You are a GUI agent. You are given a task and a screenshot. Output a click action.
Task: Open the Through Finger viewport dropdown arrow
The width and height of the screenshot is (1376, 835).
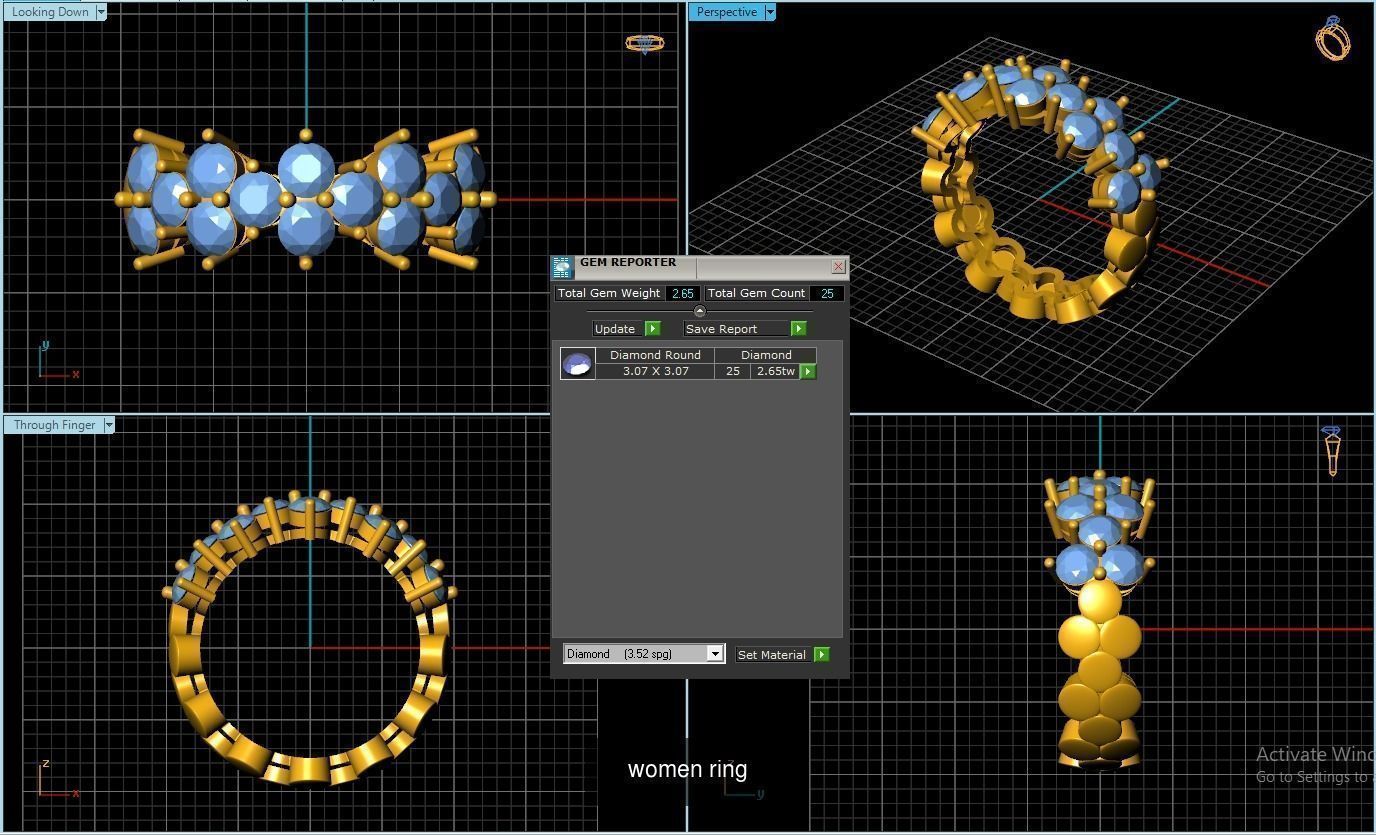point(109,425)
